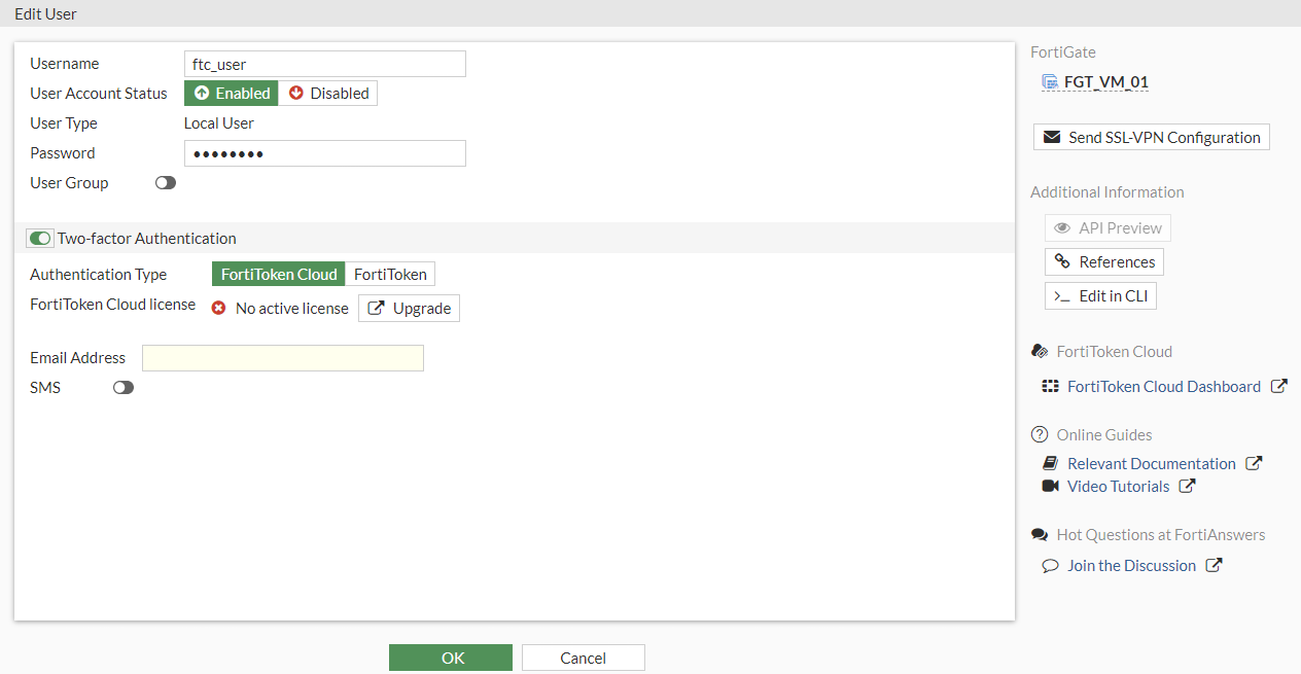Image resolution: width=1301 pixels, height=674 pixels.
Task: Click the chain-link icon on References
Action: (x=1061, y=261)
